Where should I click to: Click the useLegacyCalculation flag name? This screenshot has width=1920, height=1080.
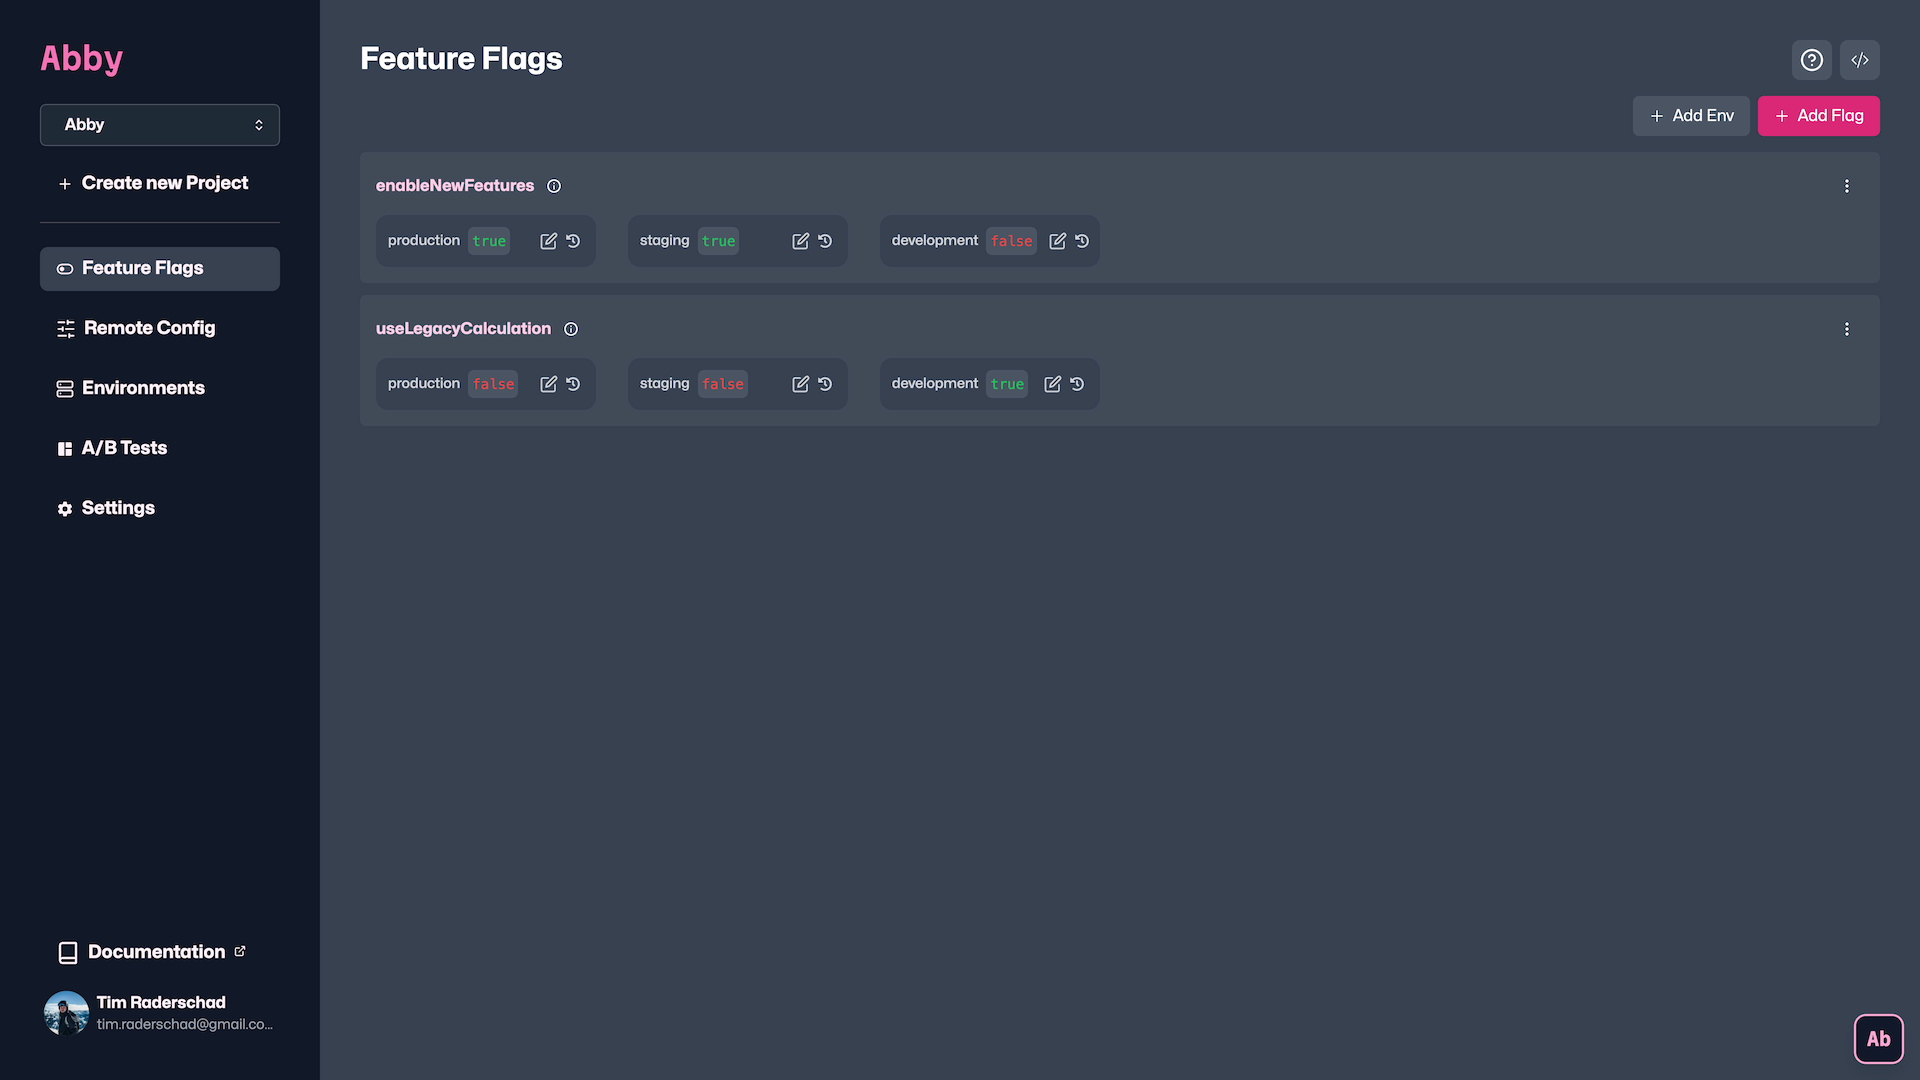463,329
